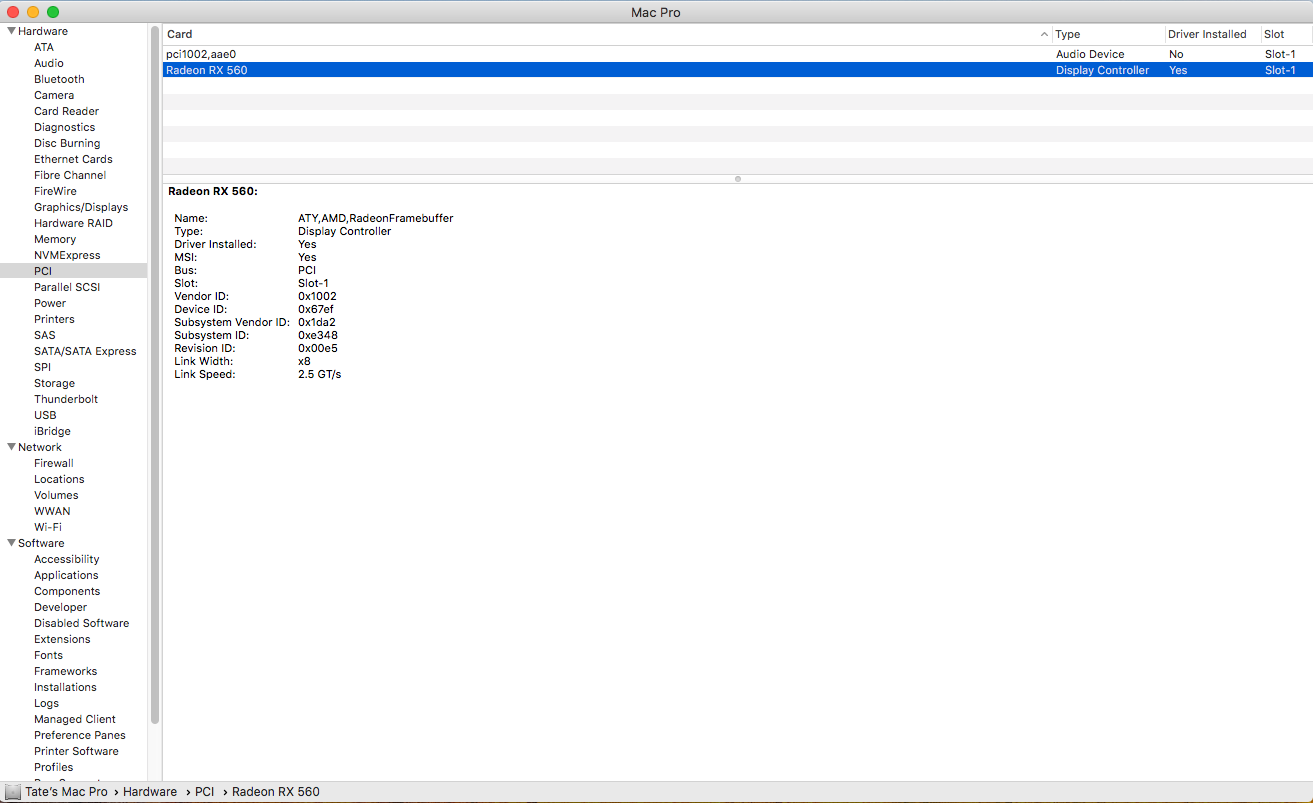This screenshot has height=803, width=1313.
Task: Click the sidebar vertical scrollbar
Action: (155, 375)
